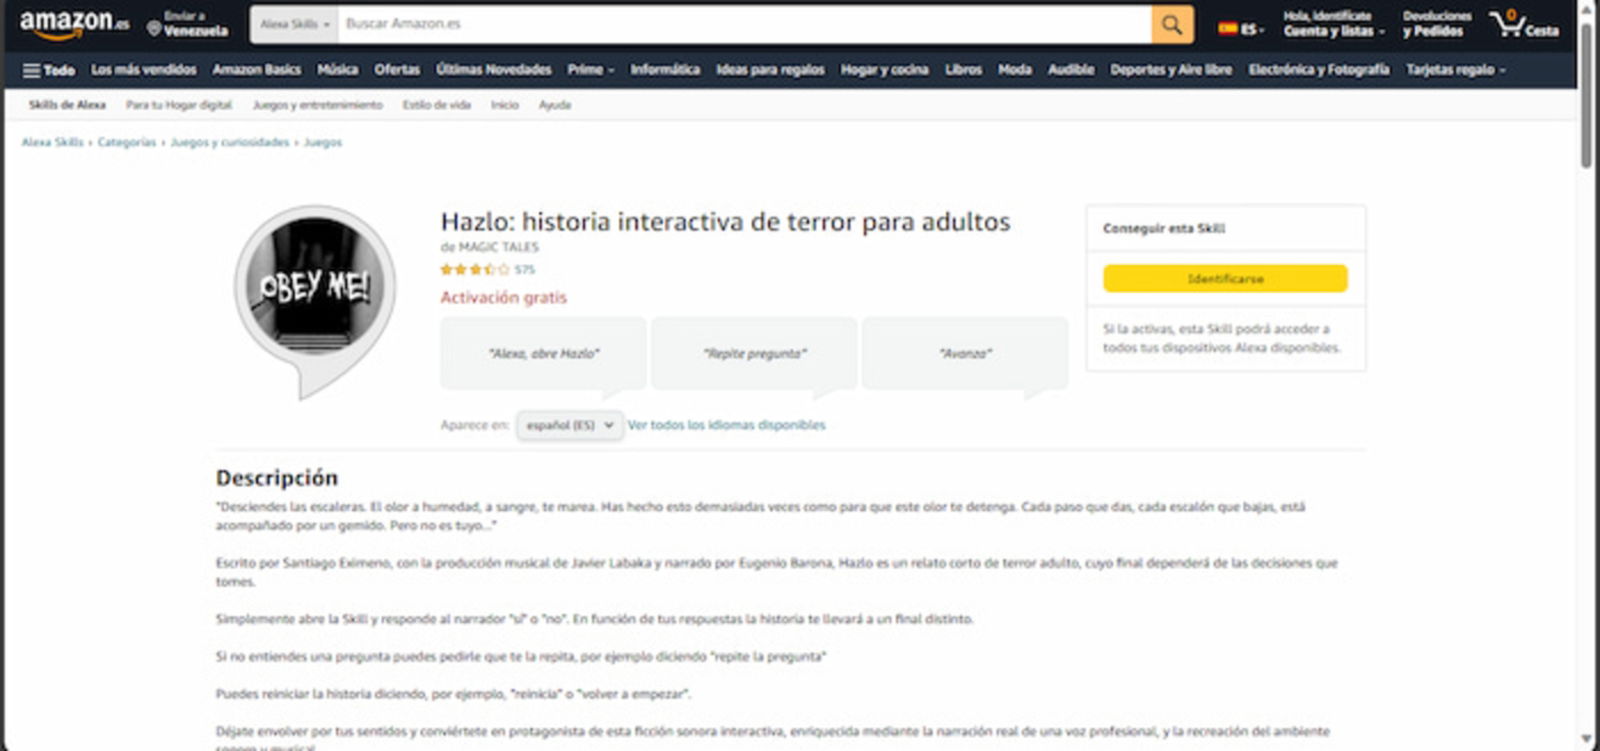Open Hogar y cocina menu item

(885, 70)
